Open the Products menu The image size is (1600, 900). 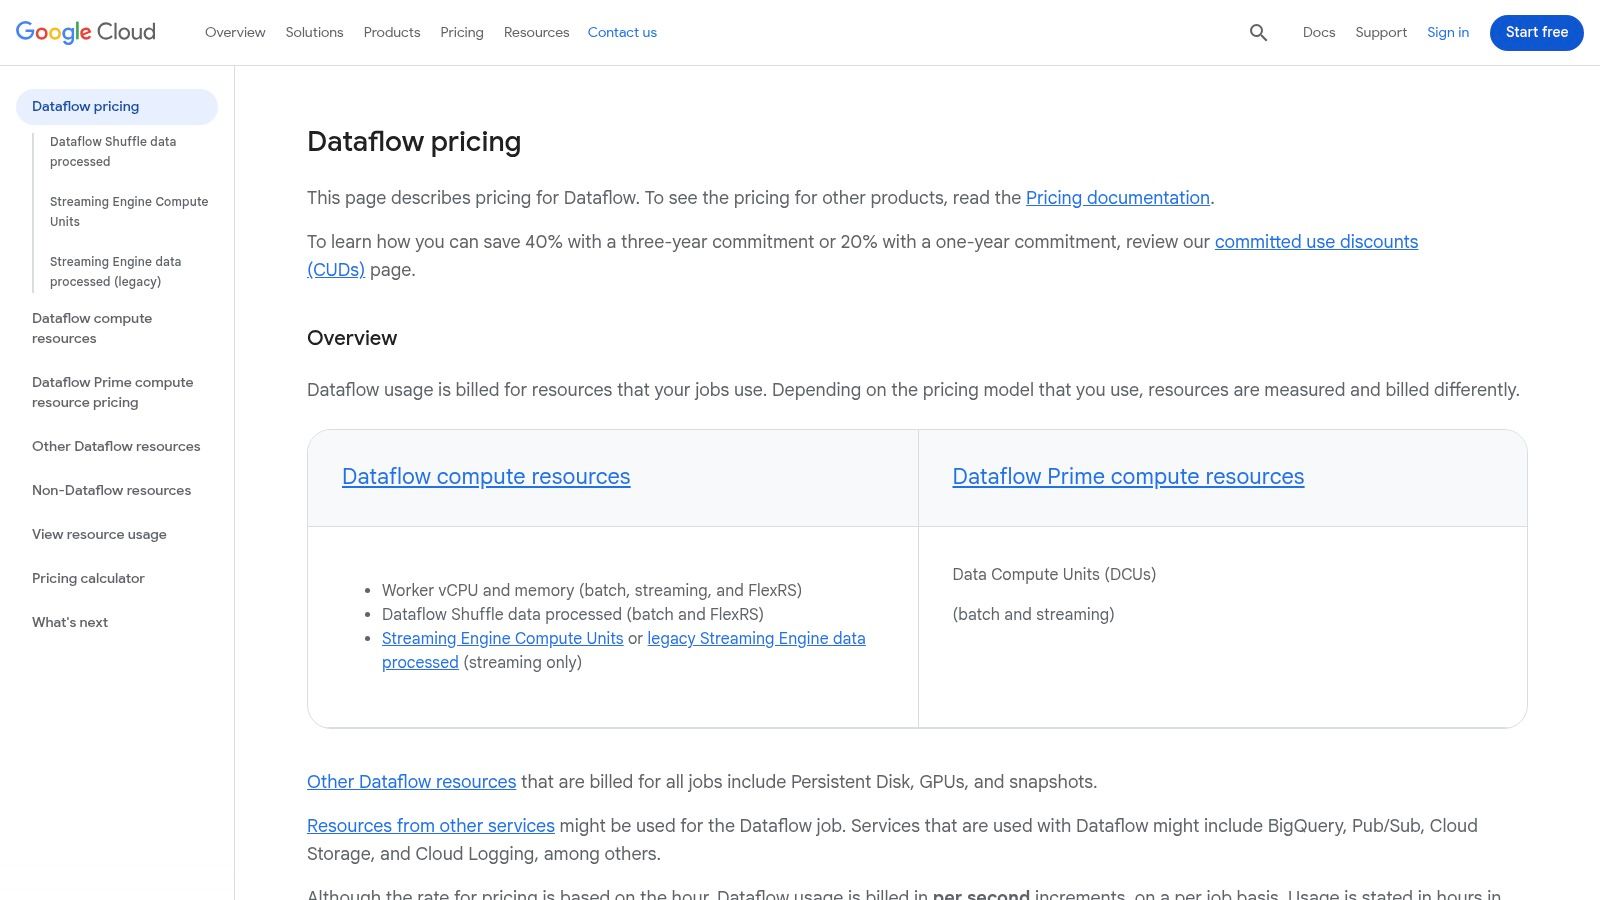pyautogui.click(x=391, y=32)
